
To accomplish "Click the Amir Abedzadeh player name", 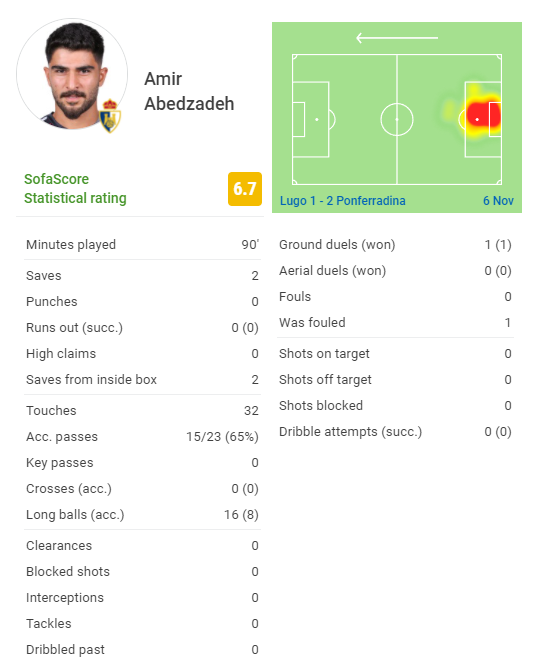I will [189, 91].
